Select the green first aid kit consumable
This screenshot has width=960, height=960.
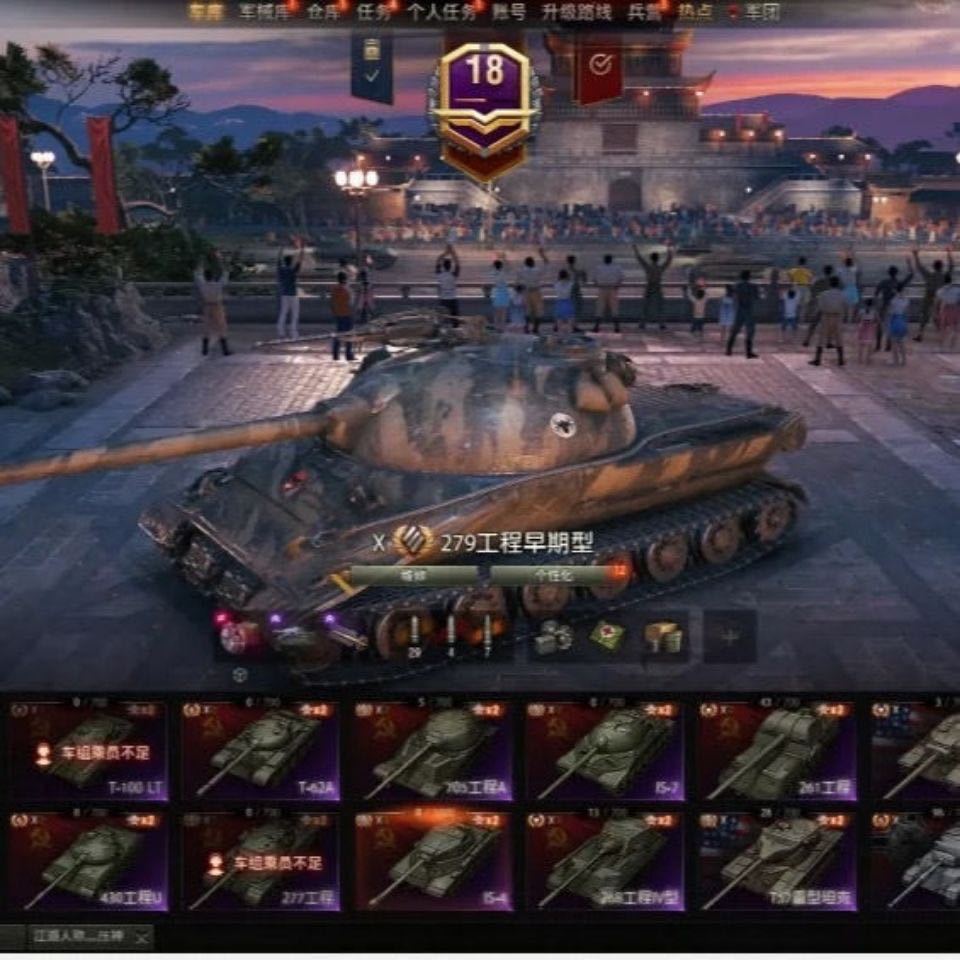pyautogui.click(x=607, y=637)
